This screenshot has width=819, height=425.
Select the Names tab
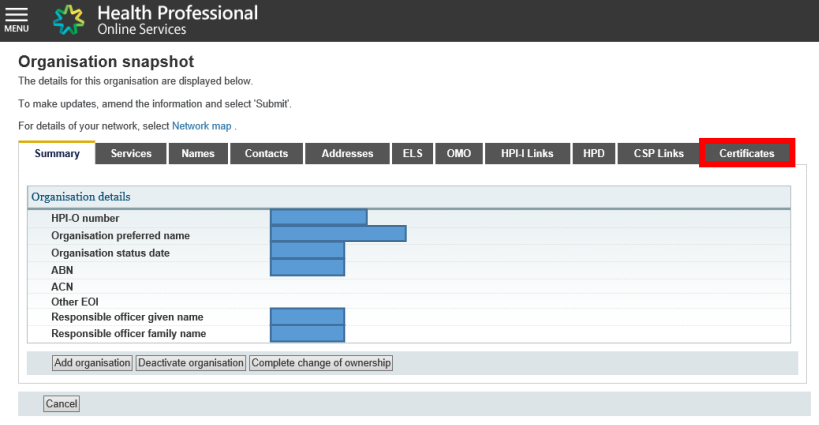pyautogui.click(x=198, y=153)
